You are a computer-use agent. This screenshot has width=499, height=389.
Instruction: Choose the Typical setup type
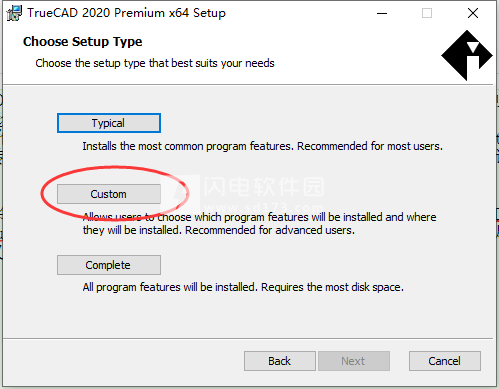109,123
